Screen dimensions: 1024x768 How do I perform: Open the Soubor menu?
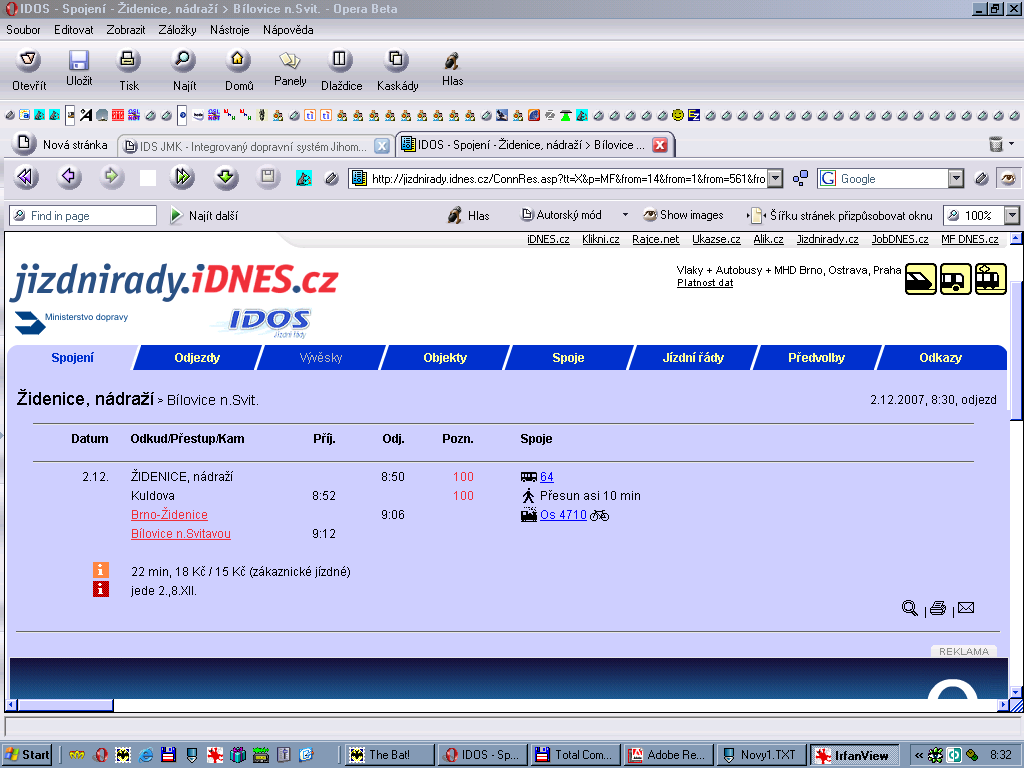coord(24,30)
